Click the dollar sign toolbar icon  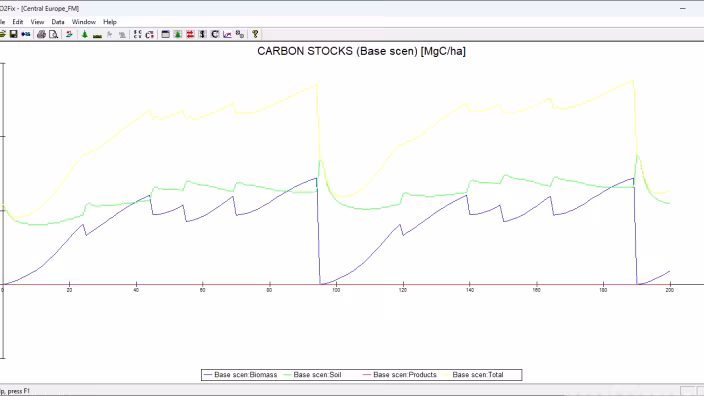tap(202, 34)
